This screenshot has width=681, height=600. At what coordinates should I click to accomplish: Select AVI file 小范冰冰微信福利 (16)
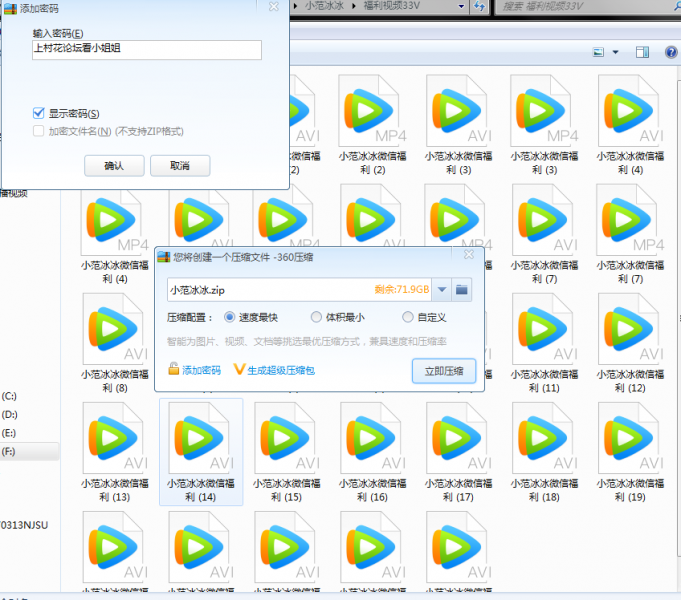point(372,452)
